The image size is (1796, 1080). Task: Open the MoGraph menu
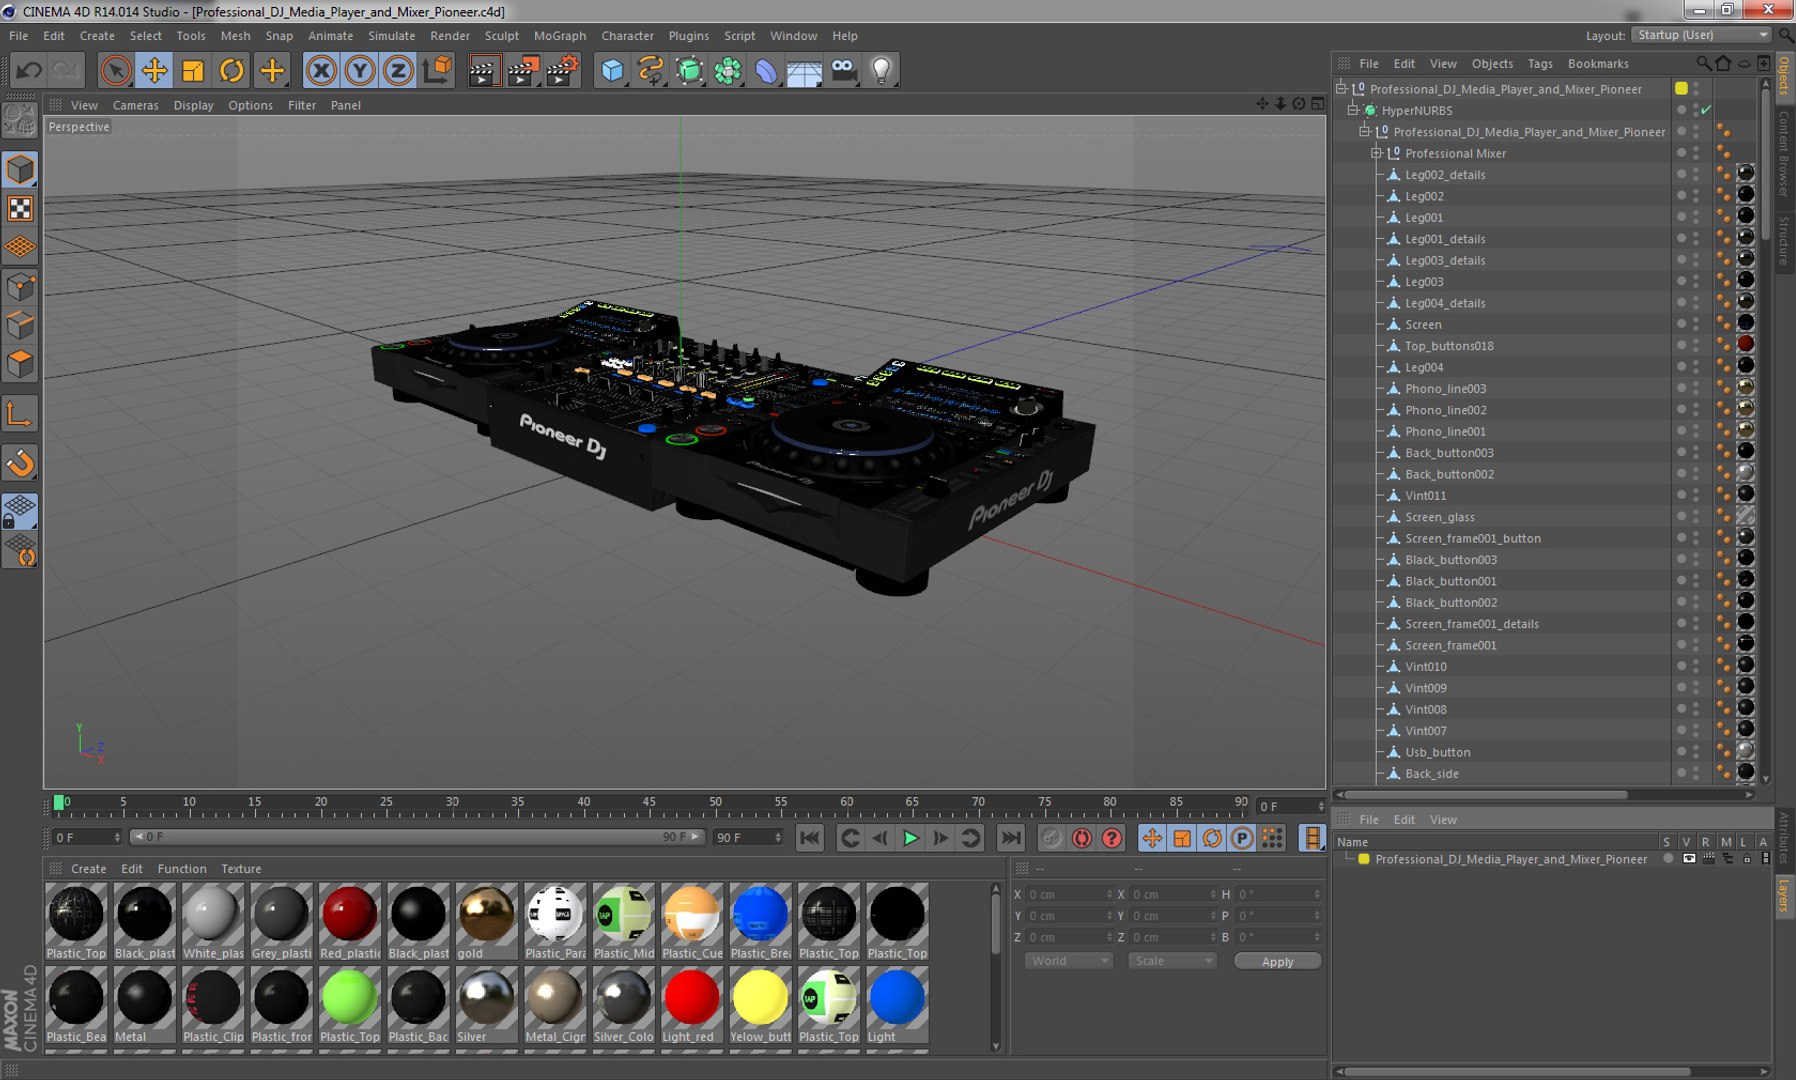(x=560, y=36)
